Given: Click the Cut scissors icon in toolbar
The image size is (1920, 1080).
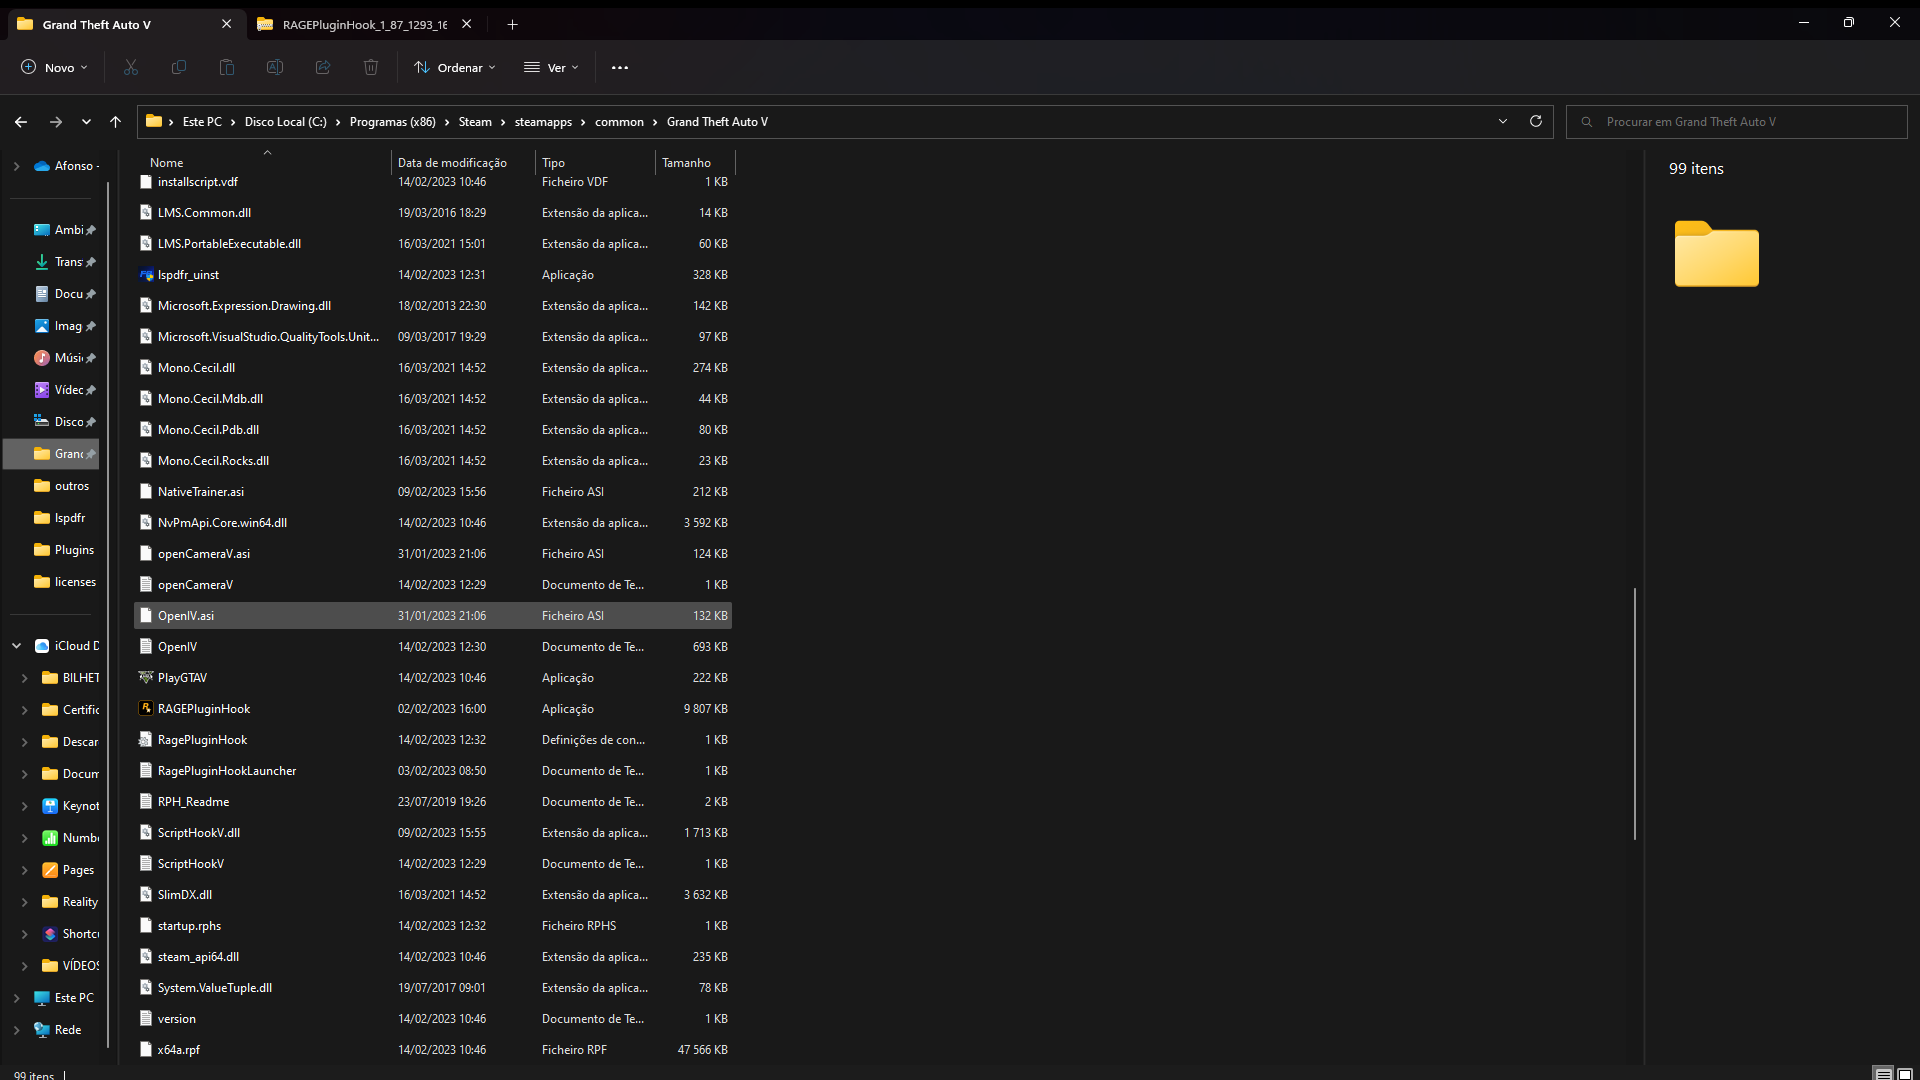Looking at the screenshot, I should [x=131, y=67].
